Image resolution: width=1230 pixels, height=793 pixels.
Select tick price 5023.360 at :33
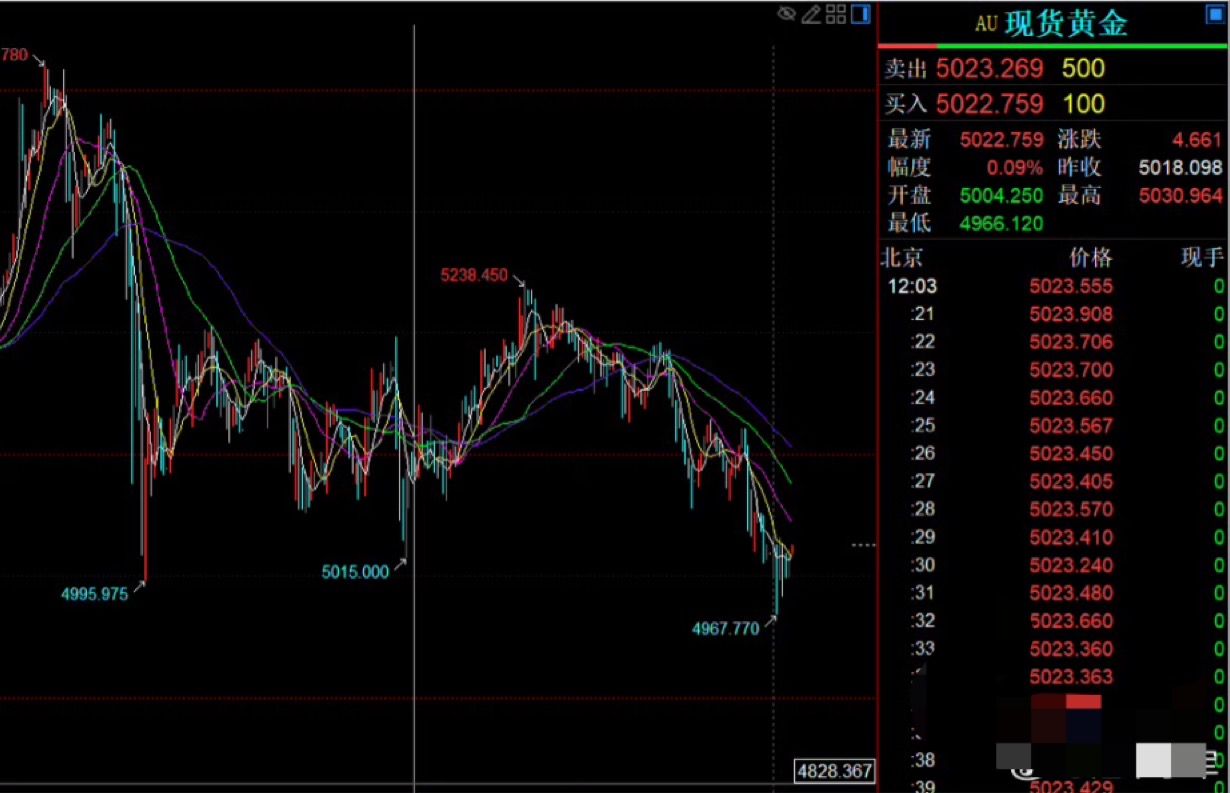(x=1071, y=649)
